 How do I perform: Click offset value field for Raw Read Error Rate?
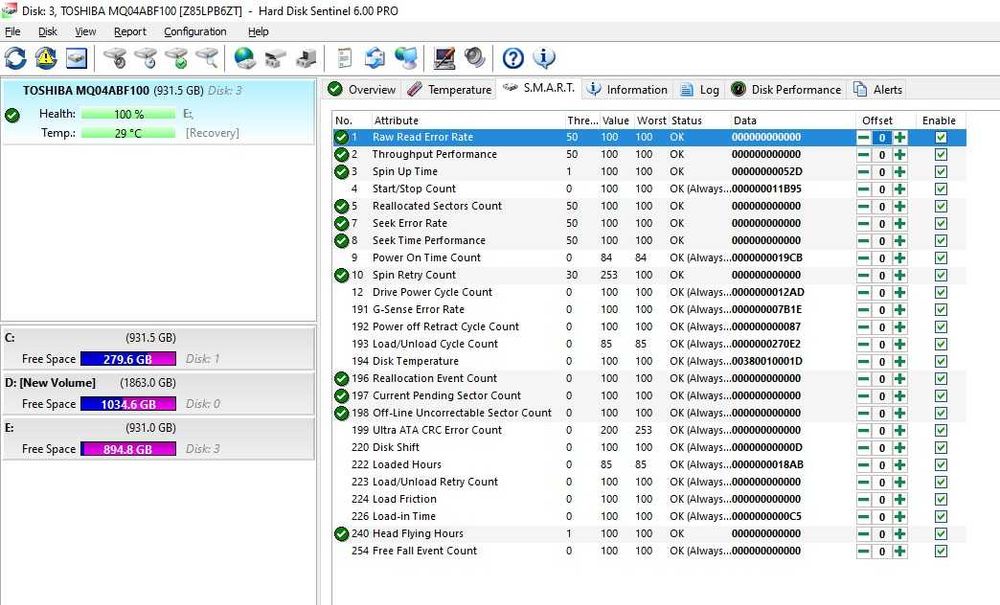tap(882, 138)
